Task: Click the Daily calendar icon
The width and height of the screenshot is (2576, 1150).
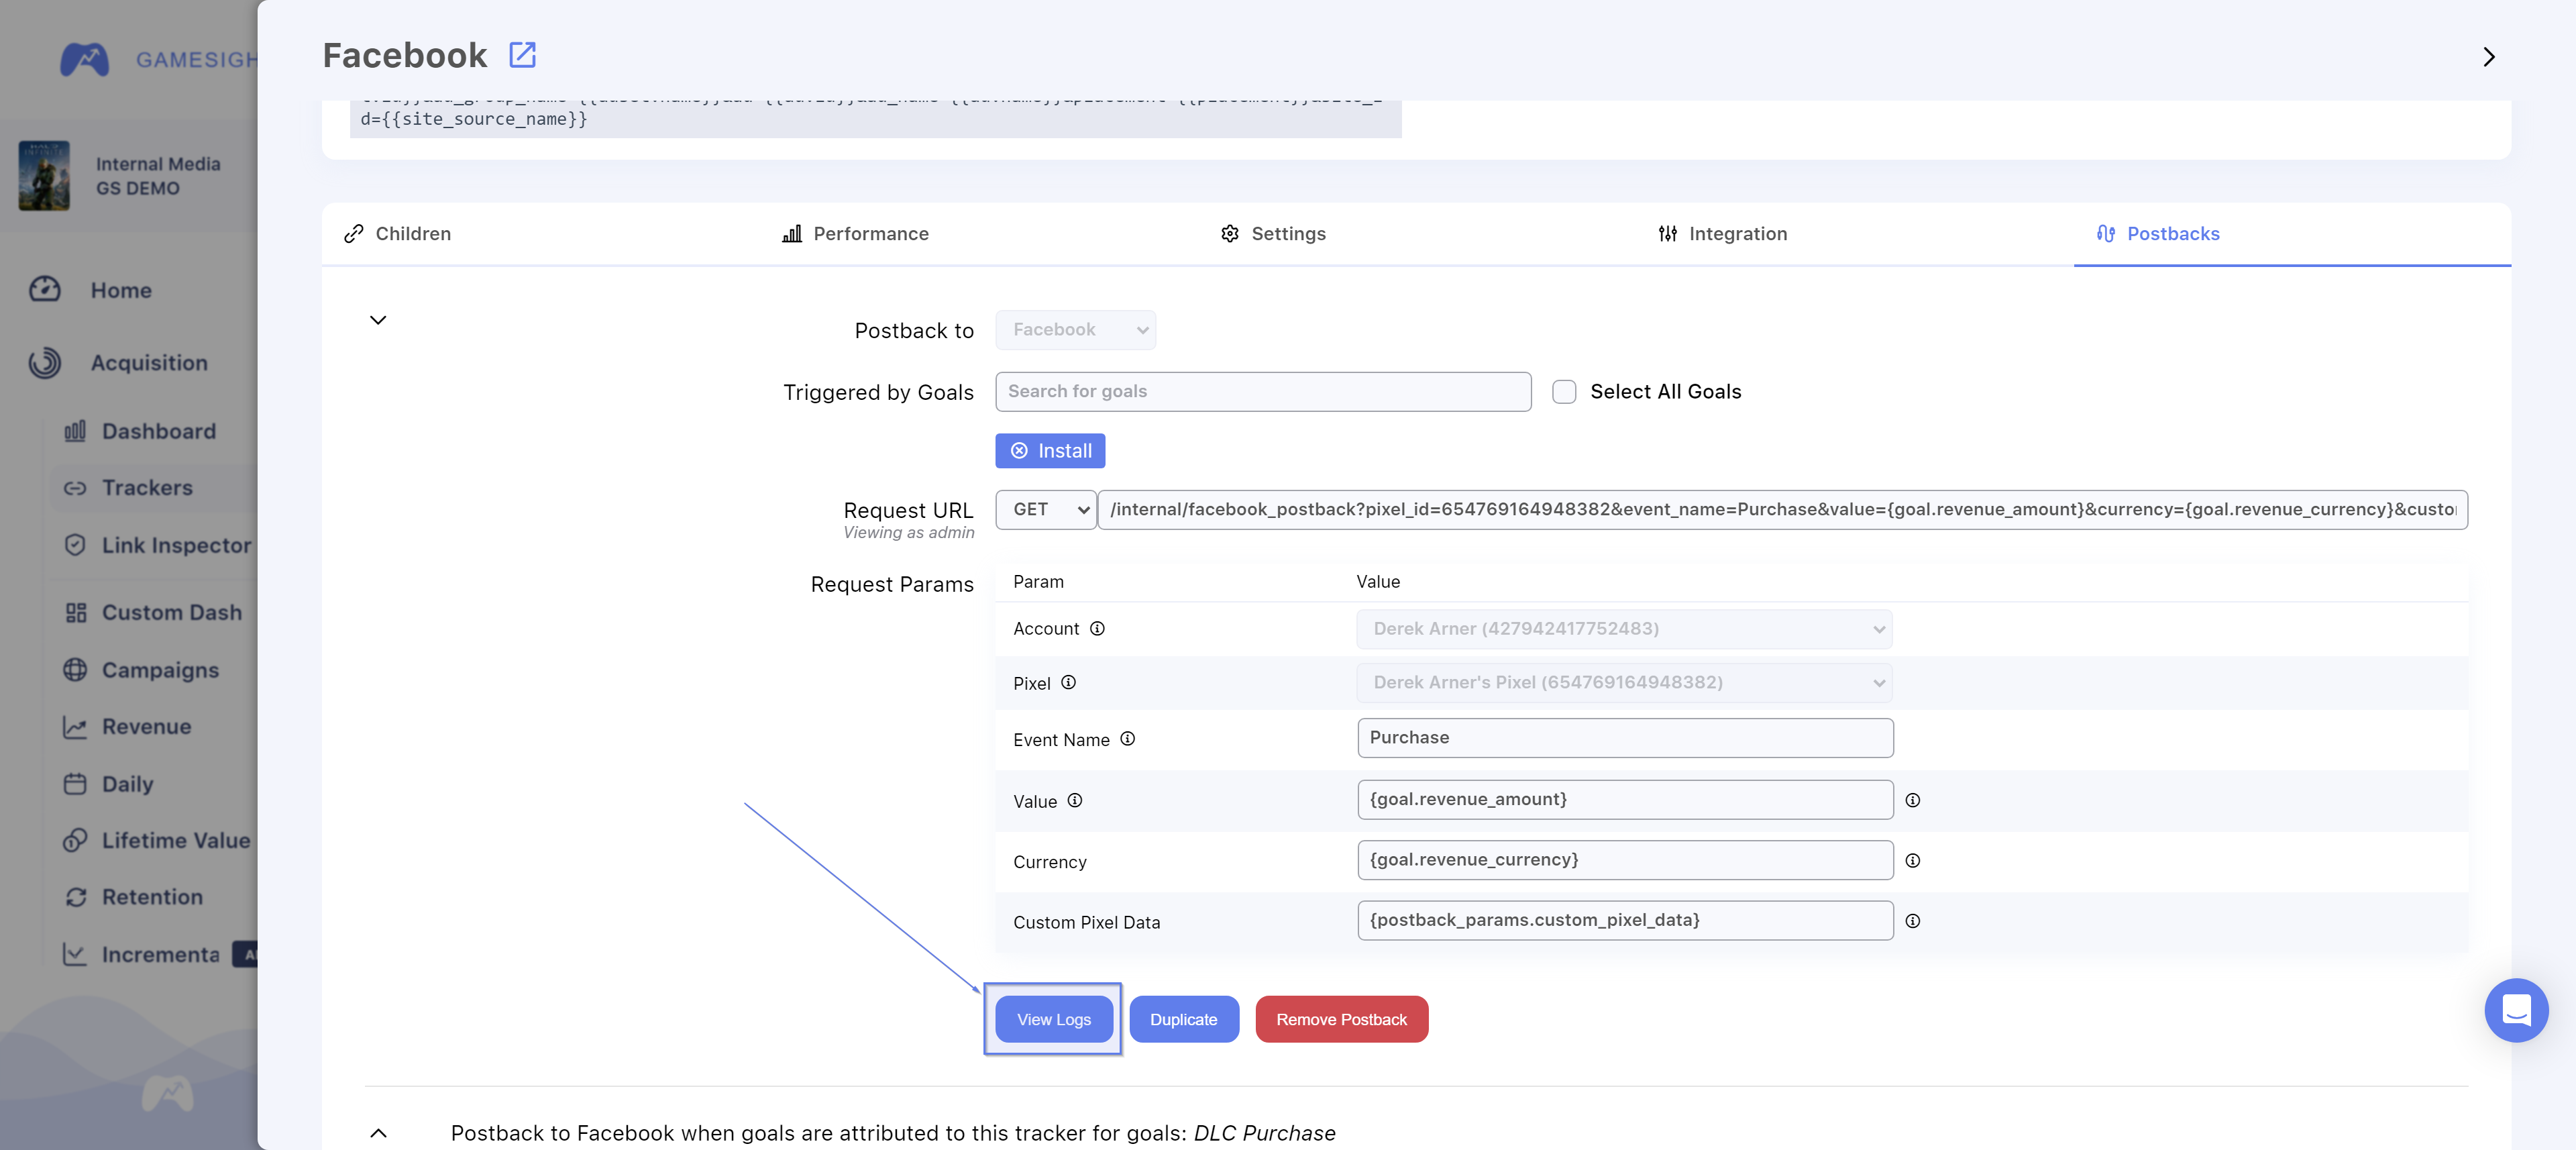Action: 75,784
